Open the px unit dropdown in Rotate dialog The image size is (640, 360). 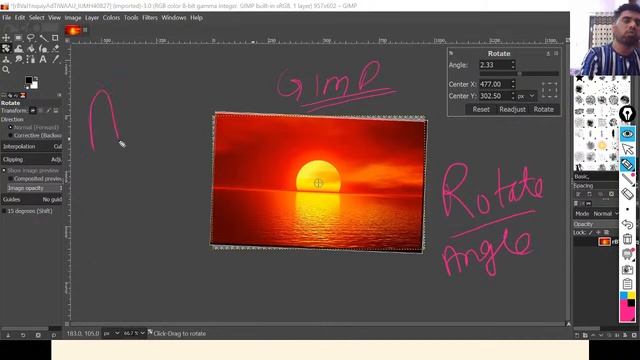coord(526,96)
